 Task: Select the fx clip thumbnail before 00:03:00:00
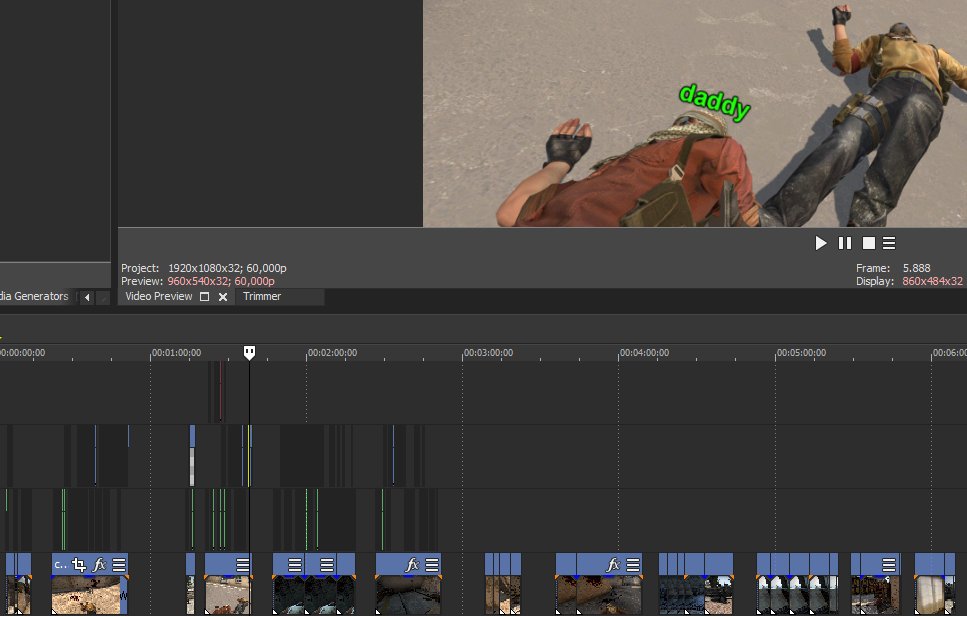click(408, 595)
